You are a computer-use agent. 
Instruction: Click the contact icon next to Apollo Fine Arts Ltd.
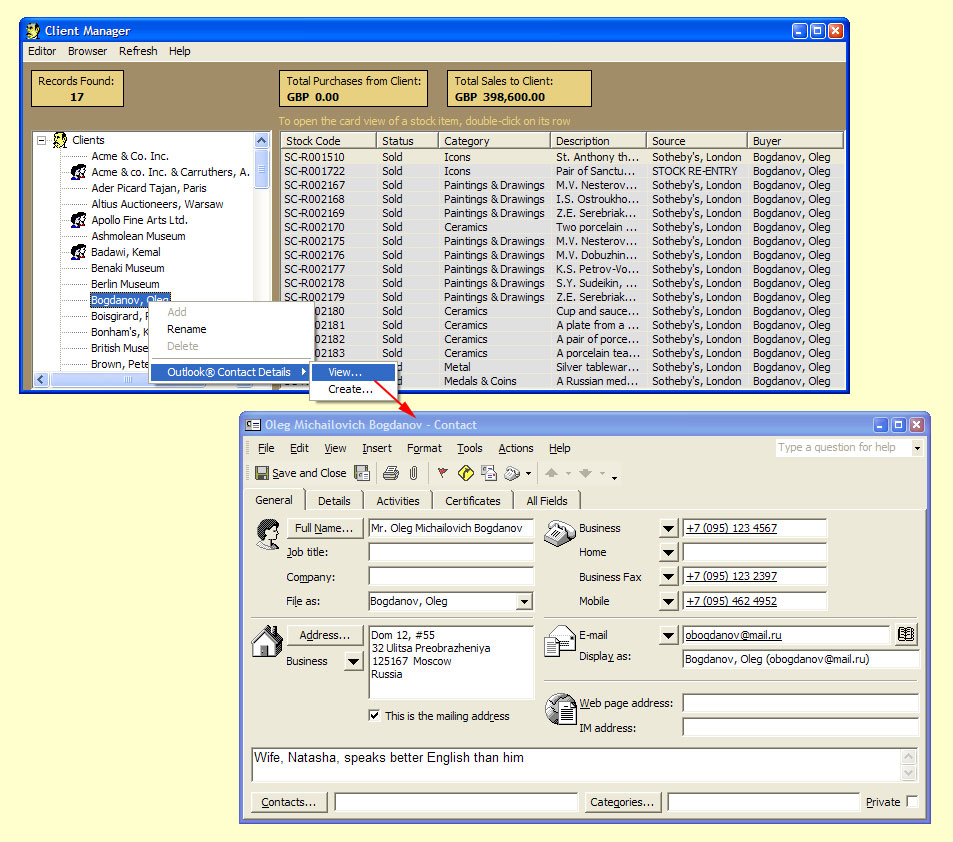pyautogui.click(x=78, y=219)
